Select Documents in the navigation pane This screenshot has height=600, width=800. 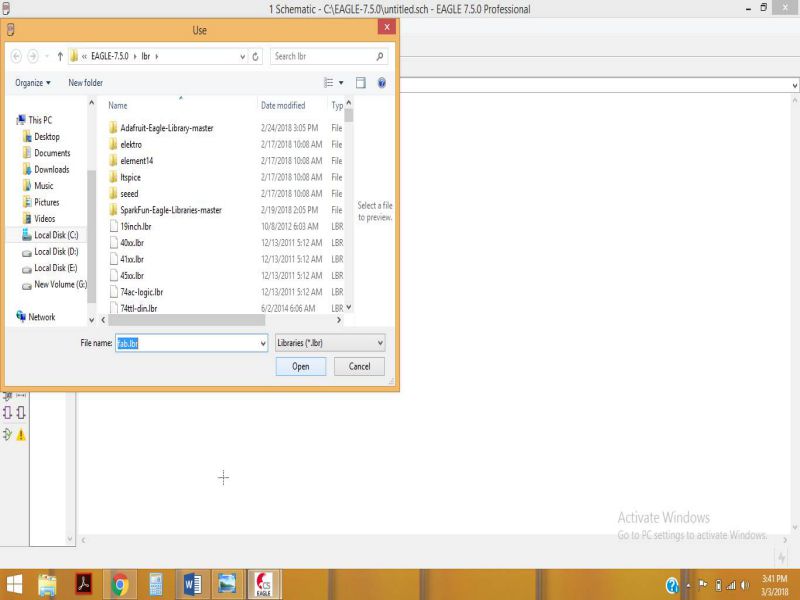pyautogui.click(x=52, y=153)
